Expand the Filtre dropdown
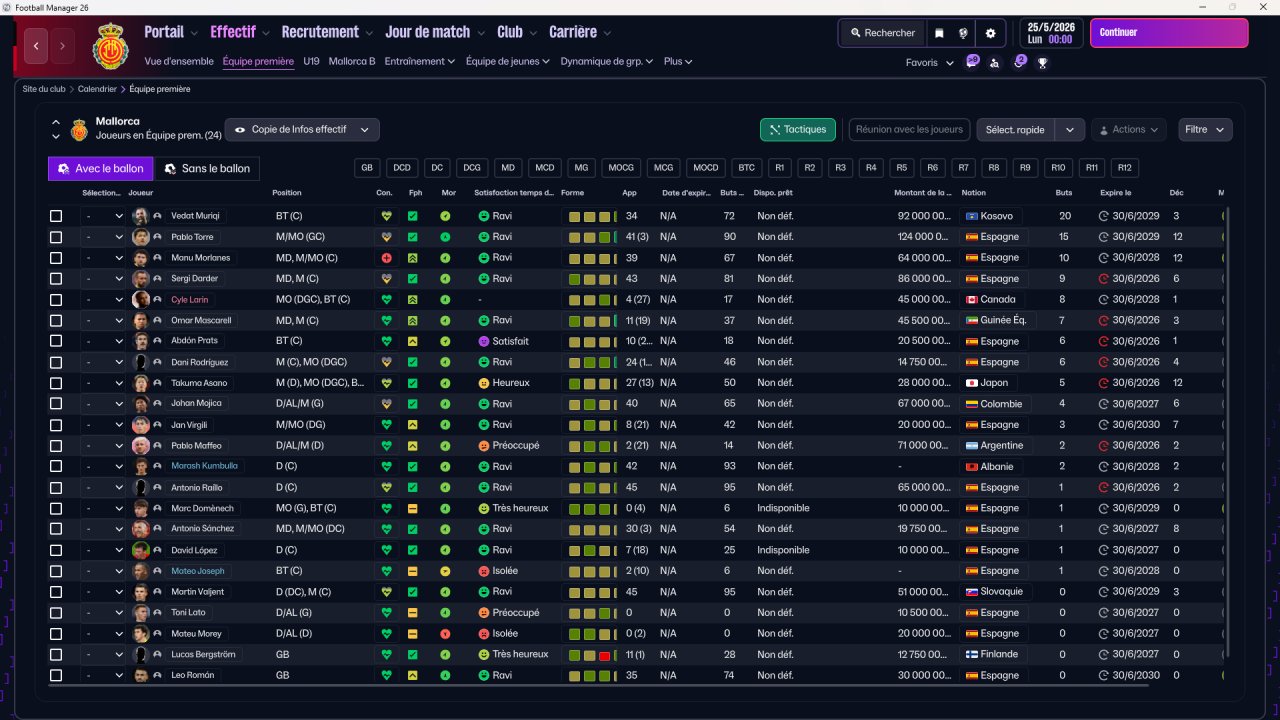The width and height of the screenshot is (1280, 720). tap(1205, 130)
